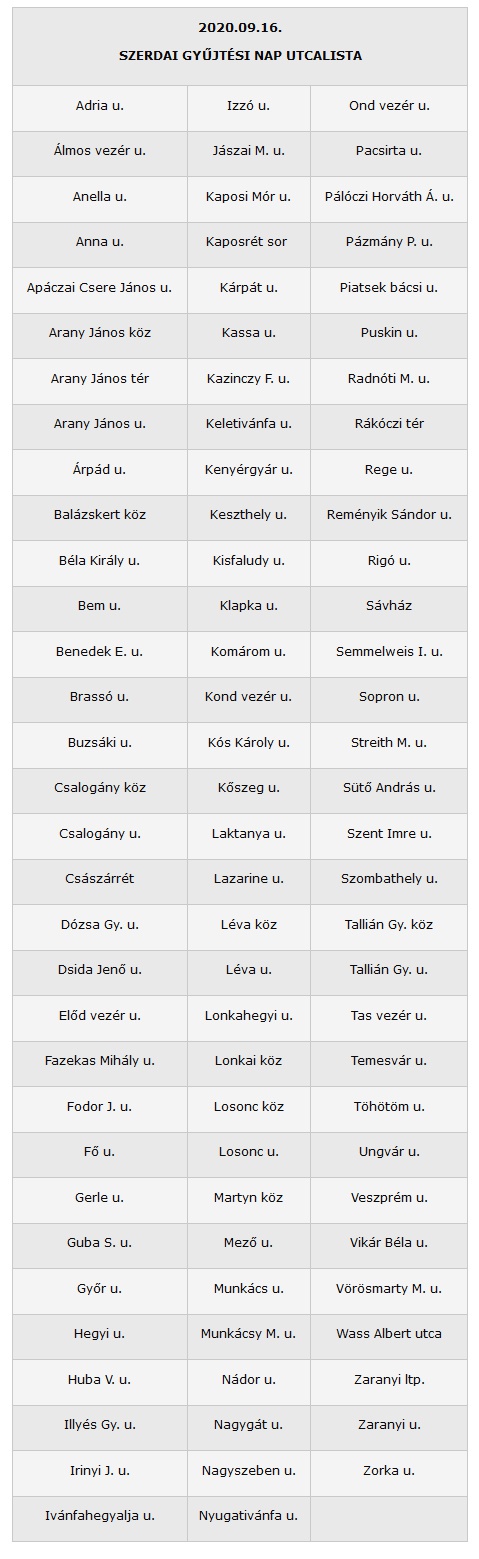The width and height of the screenshot is (479, 1559).
Task: Click the Semmelweis I. u. entry
Action: pos(389,651)
